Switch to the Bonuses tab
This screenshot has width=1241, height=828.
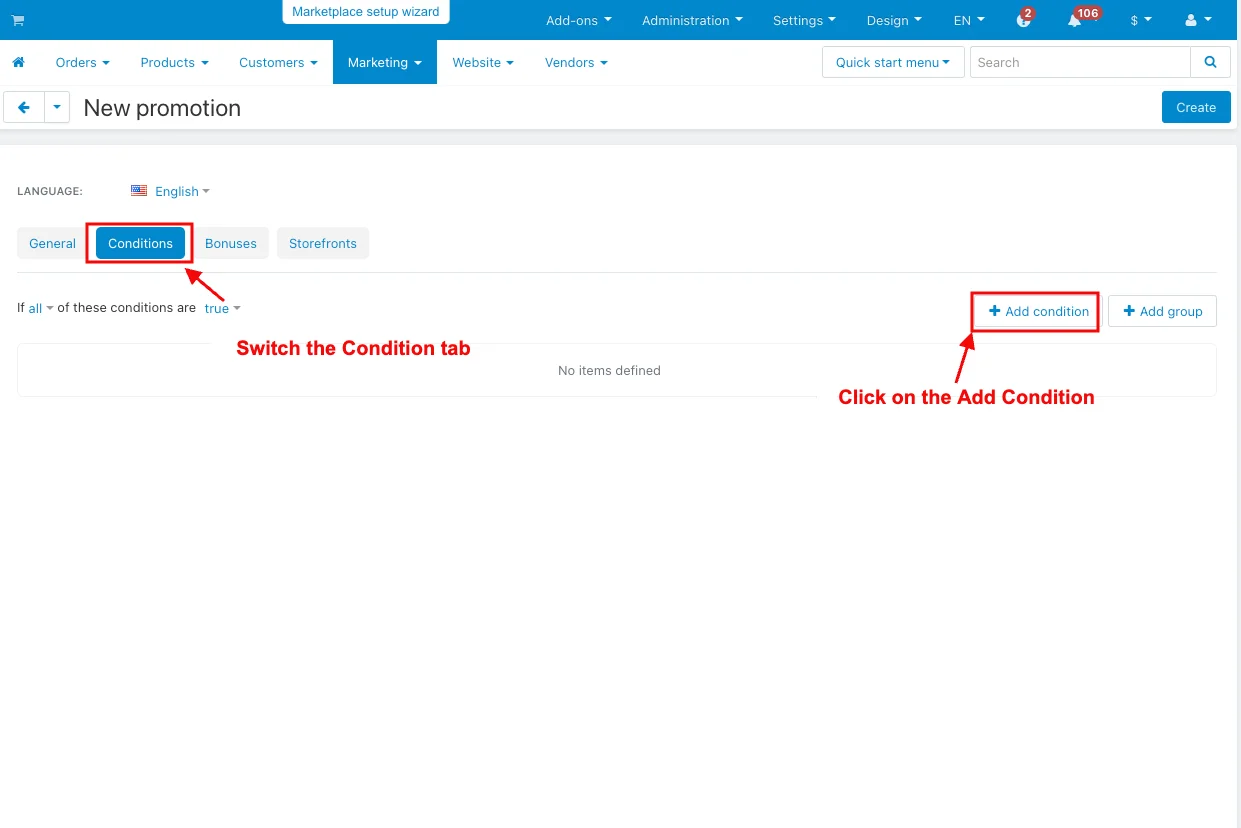coord(230,243)
